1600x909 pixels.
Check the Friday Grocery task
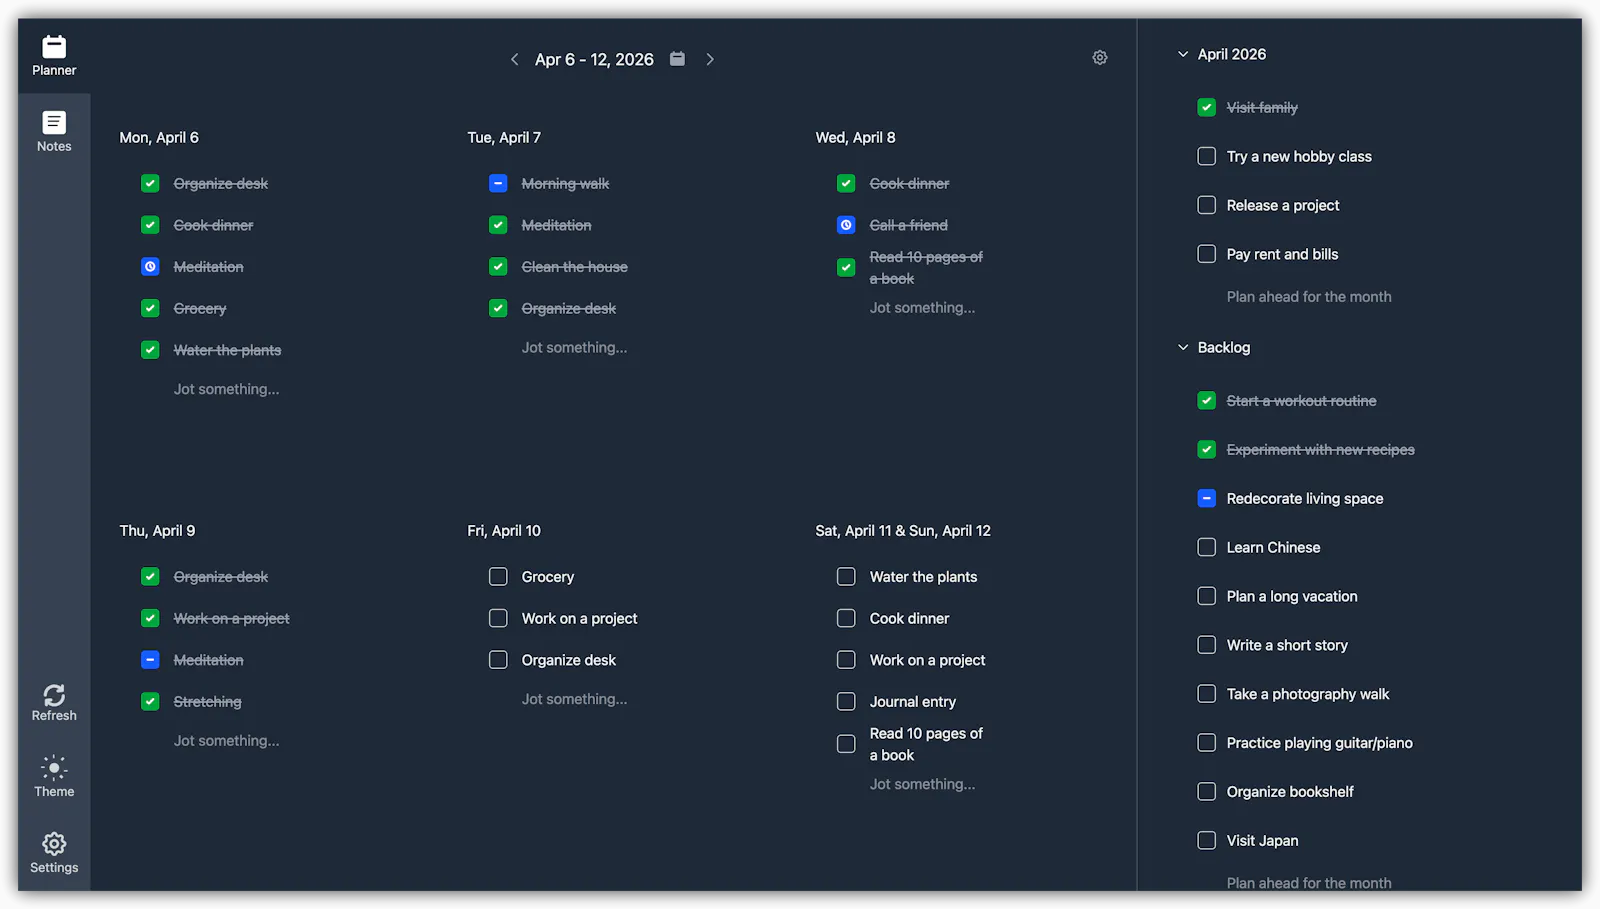[x=498, y=577]
